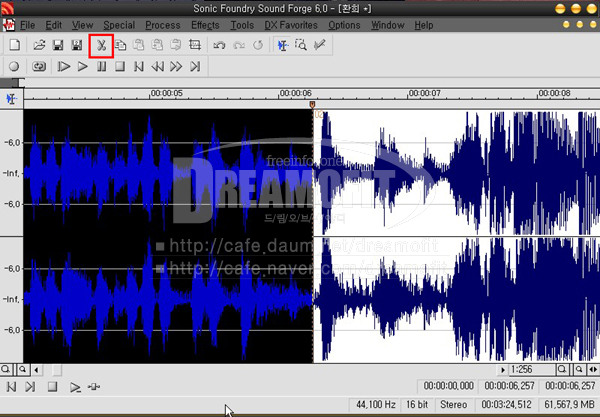Select the Magnify tool
Image resolution: width=600 pixels, height=417 pixels.
301,45
